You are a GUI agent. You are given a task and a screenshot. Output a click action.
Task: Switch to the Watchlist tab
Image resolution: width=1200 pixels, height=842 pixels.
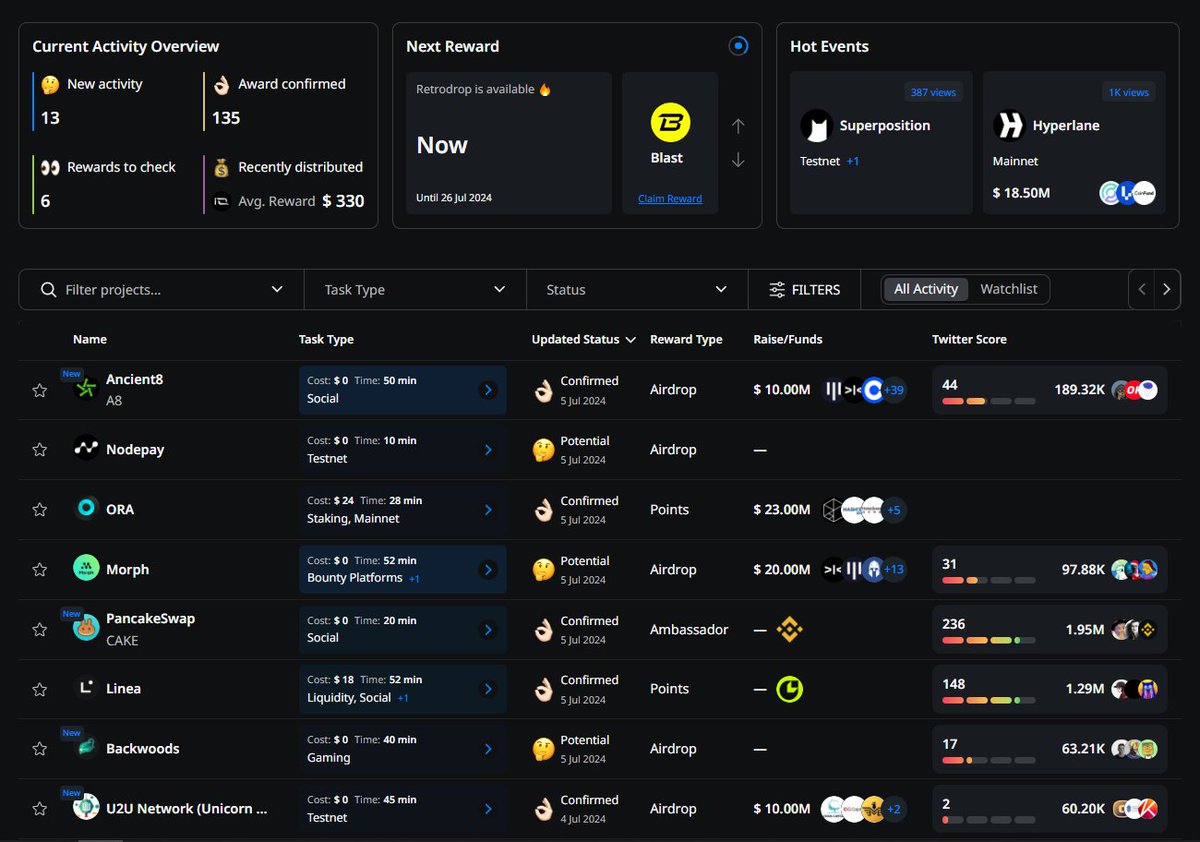tap(1009, 289)
